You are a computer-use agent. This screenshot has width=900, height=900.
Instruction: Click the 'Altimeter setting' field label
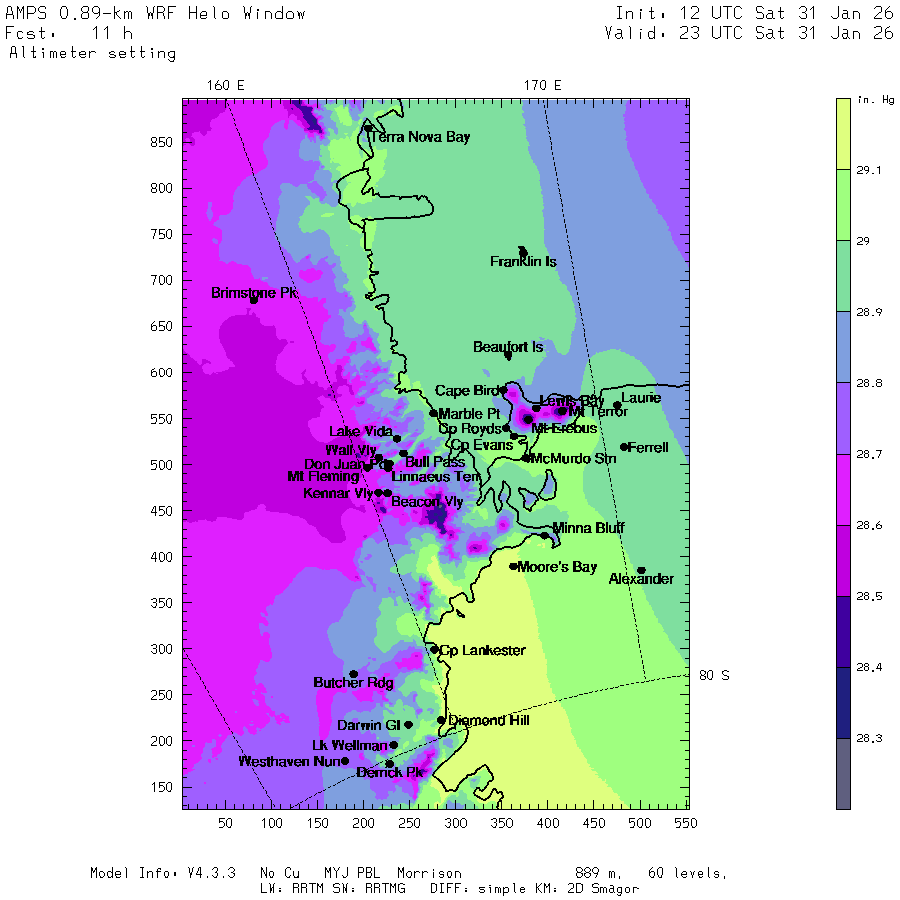click(x=92, y=53)
